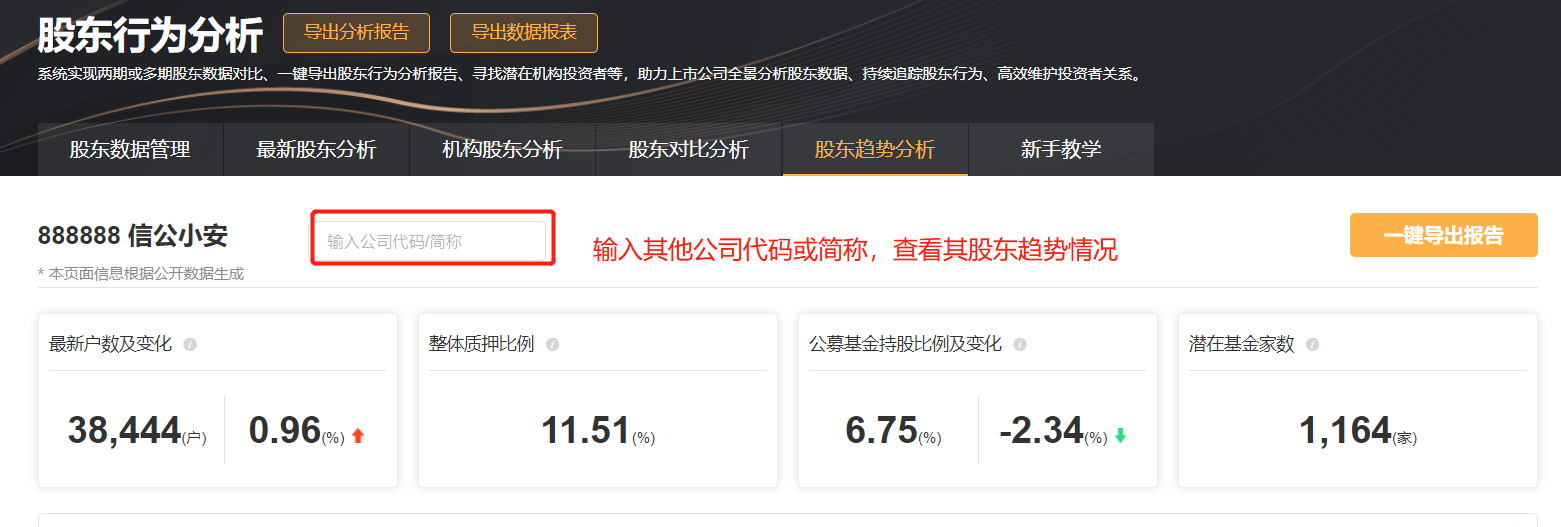Image resolution: width=1561 pixels, height=527 pixels.
Task: Click info icon next to 最新户数及变化
Action: 190,344
